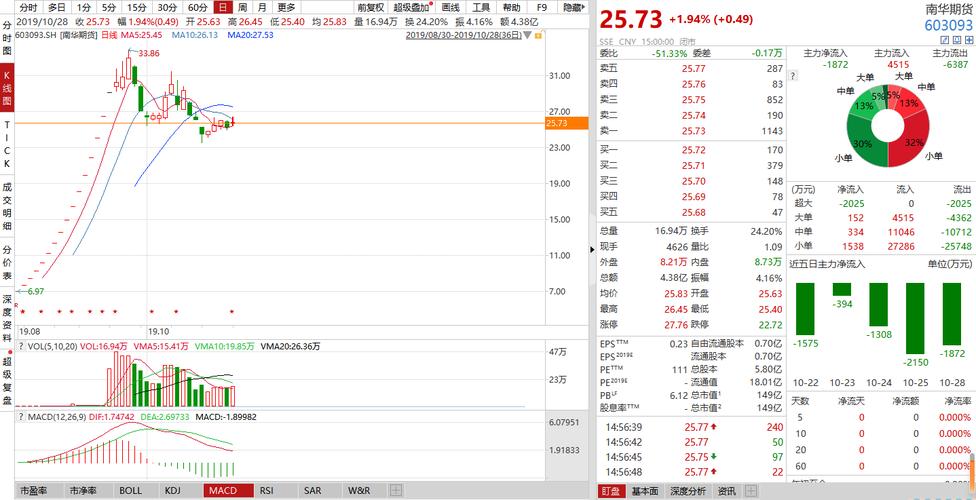This screenshot has height=500, width=976.
Task: Switch indicator to KDJ
Action: [173, 491]
